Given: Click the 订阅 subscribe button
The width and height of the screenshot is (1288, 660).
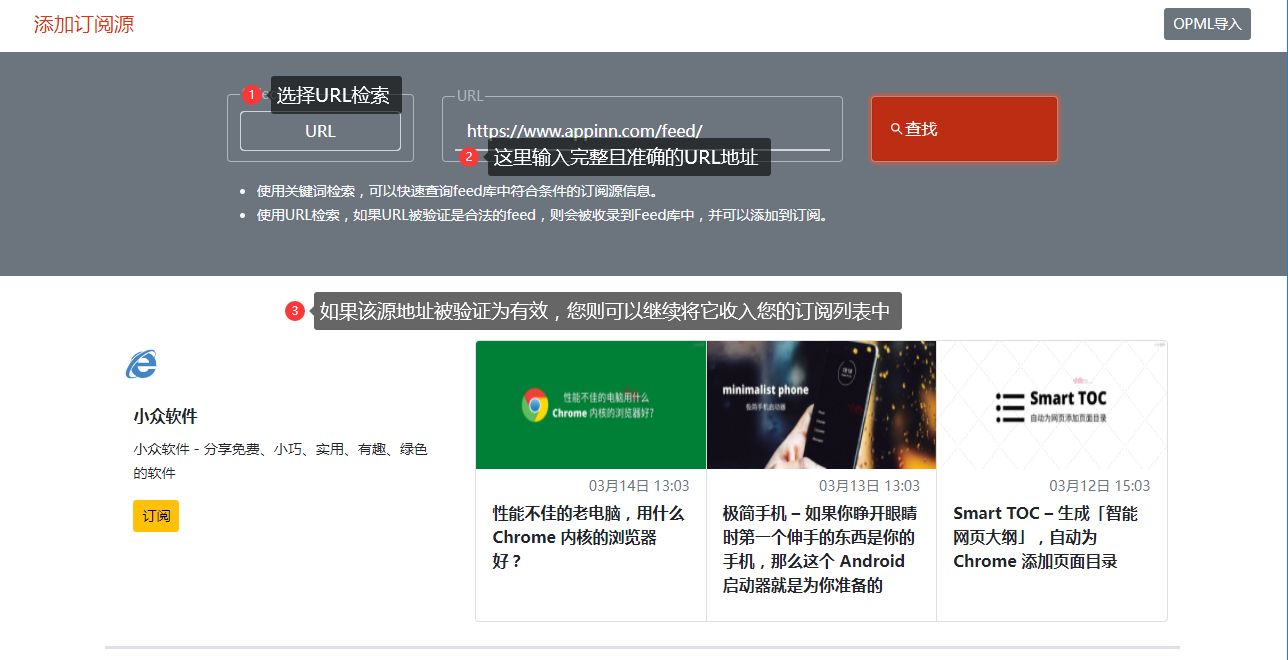Looking at the screenshot, I should coord(156,516).
